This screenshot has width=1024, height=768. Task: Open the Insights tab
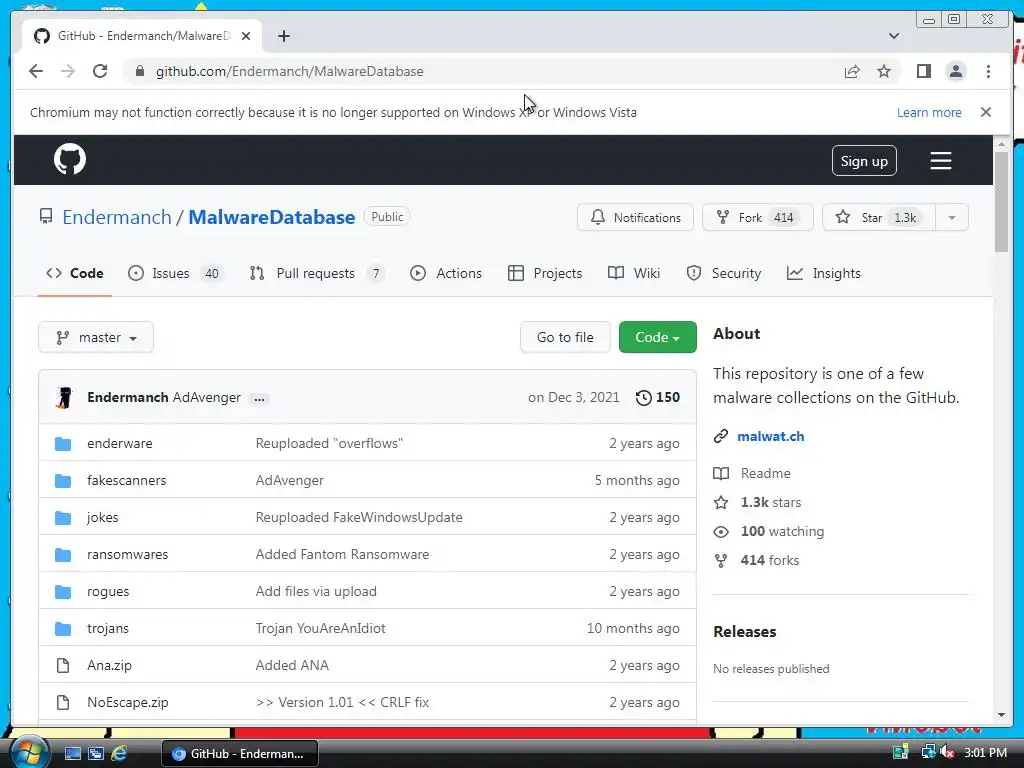[x=824, y=274]
